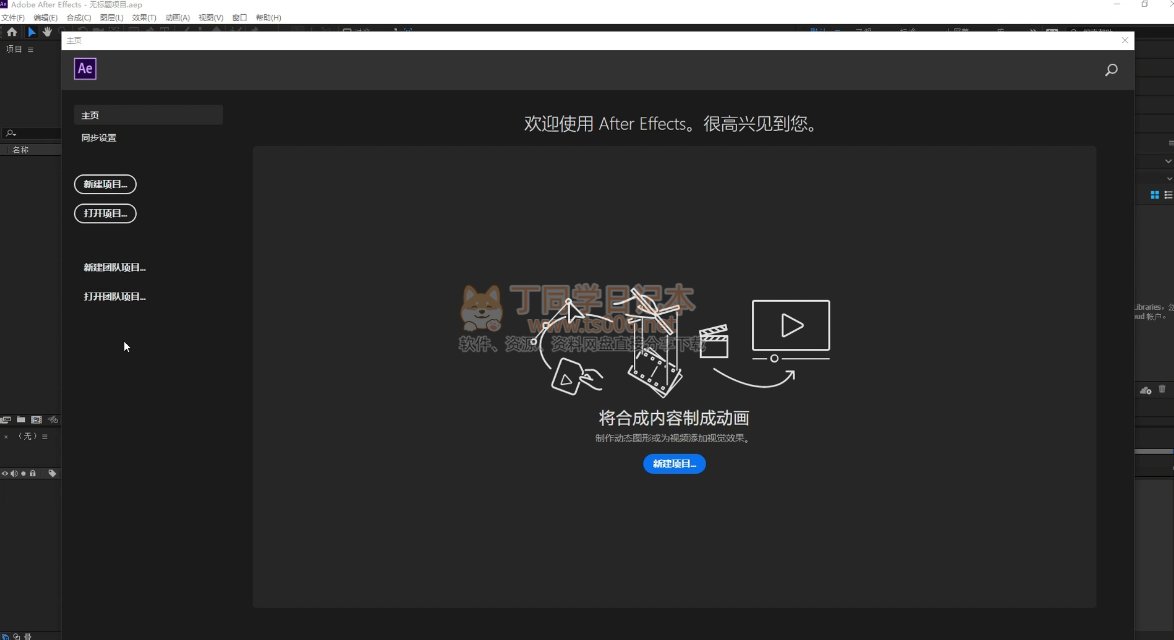Expand the upper chevron in right panel
The image size is (1174, 640).
(1168, 161)
